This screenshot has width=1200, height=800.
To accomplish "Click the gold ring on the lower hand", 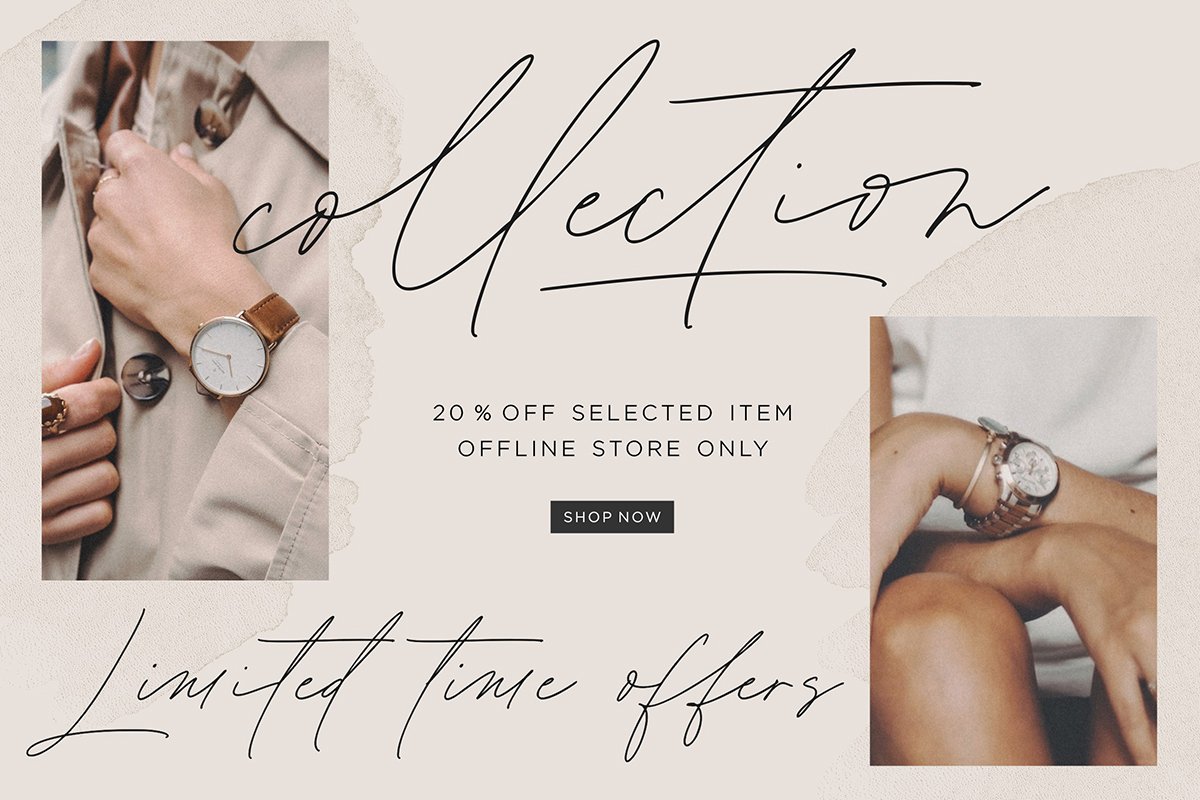I will [54, 413].
